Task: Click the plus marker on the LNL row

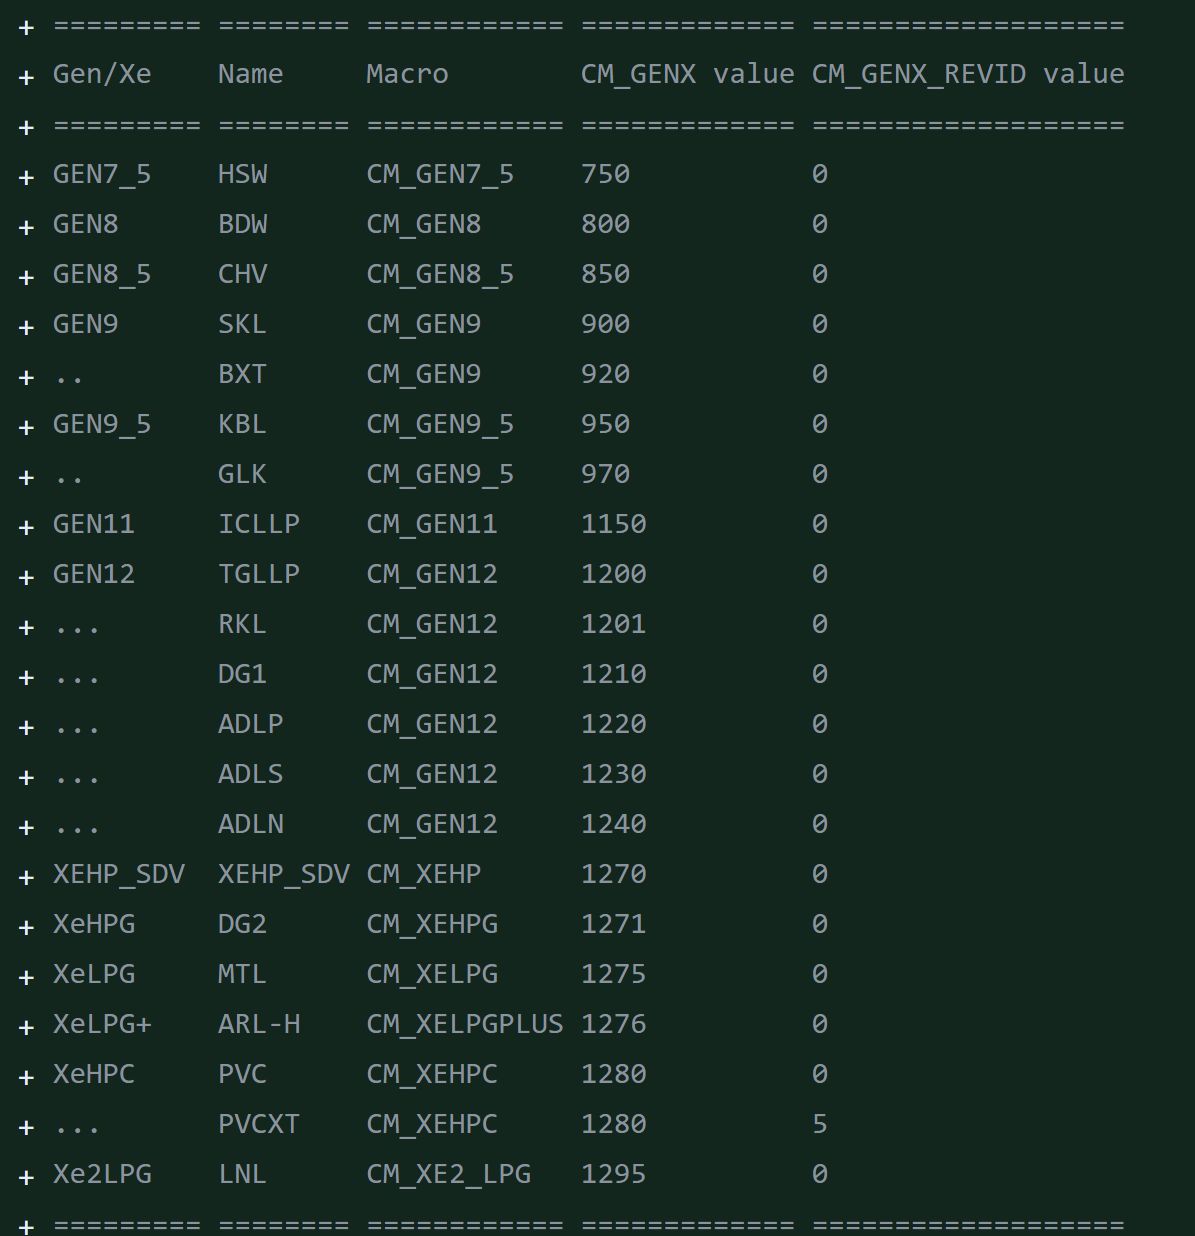Action: click(27, 1177)
